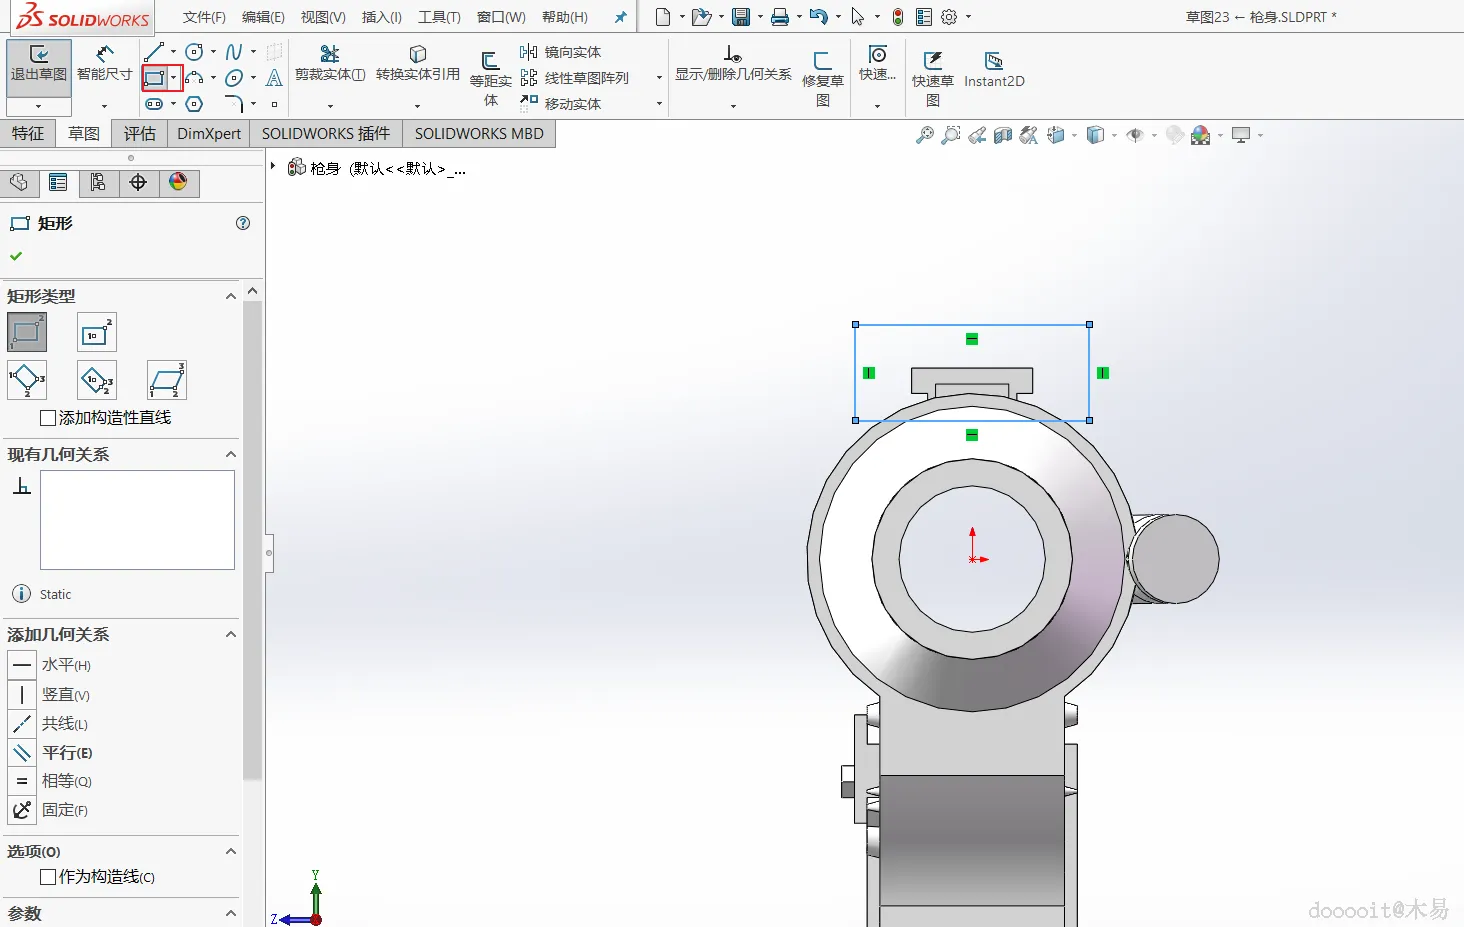Open the rectangle tool dropdown arrow
This screenshot has height=927, width=1464.
tap(174, 78)
